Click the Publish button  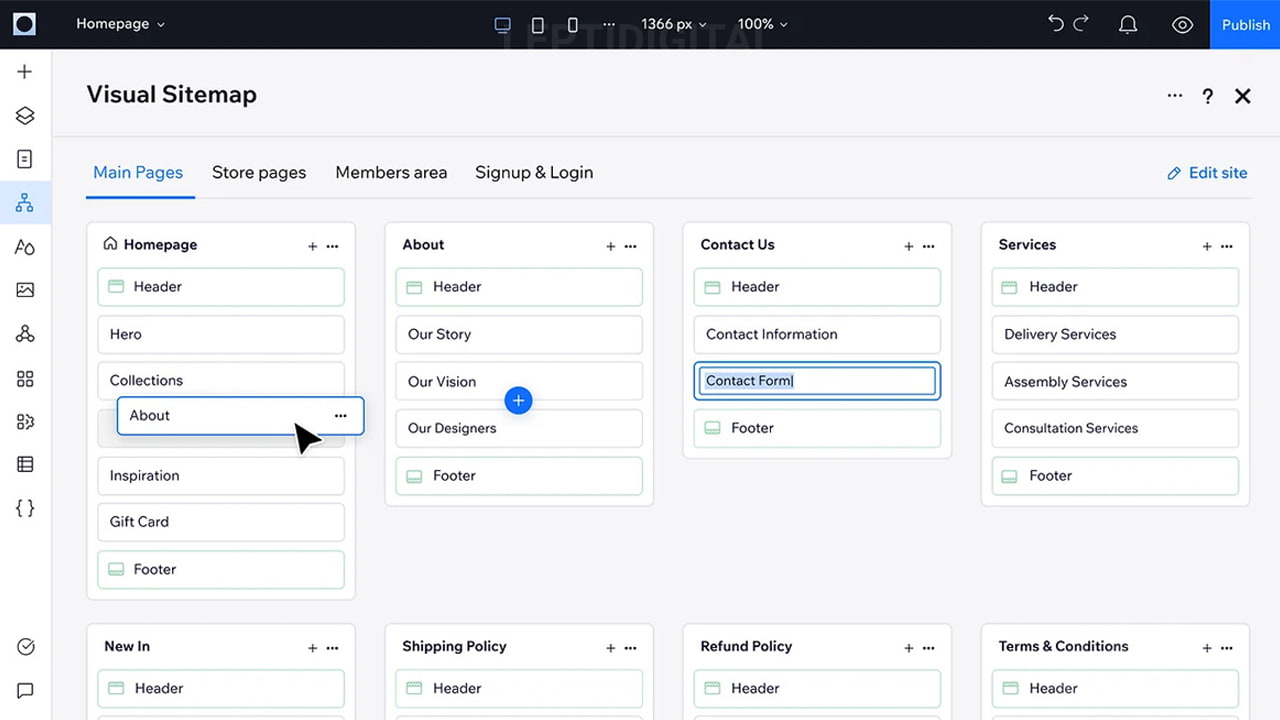1245,24
